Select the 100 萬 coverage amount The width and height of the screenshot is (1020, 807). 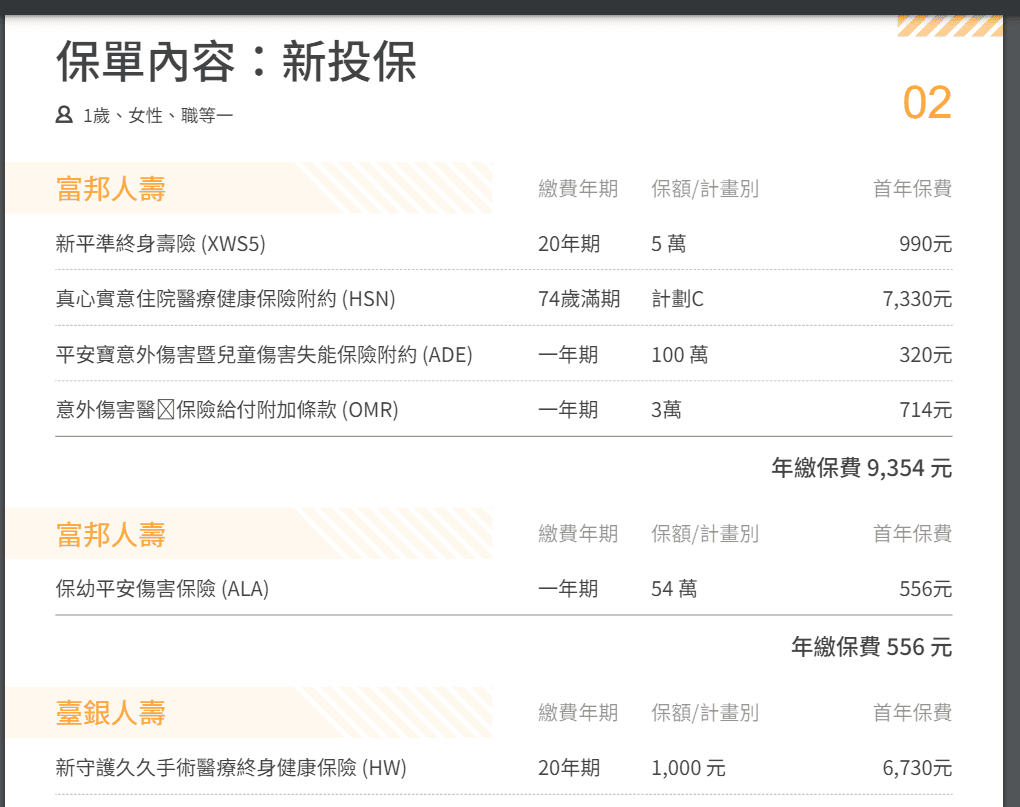680,355
